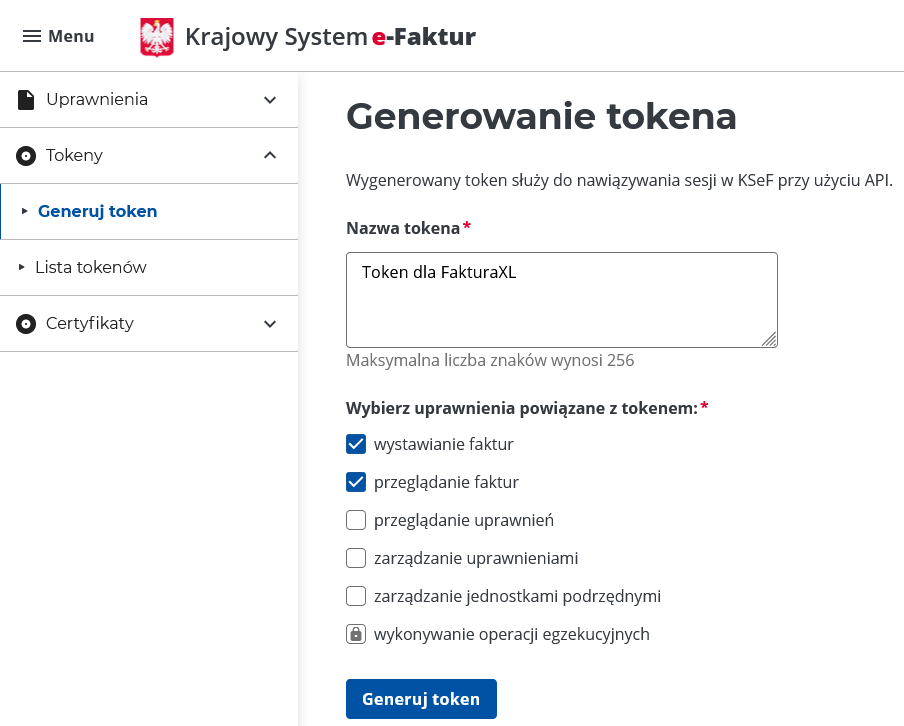
Task: Expand the Uprawnienia section
Action: [x=268, y=99]
